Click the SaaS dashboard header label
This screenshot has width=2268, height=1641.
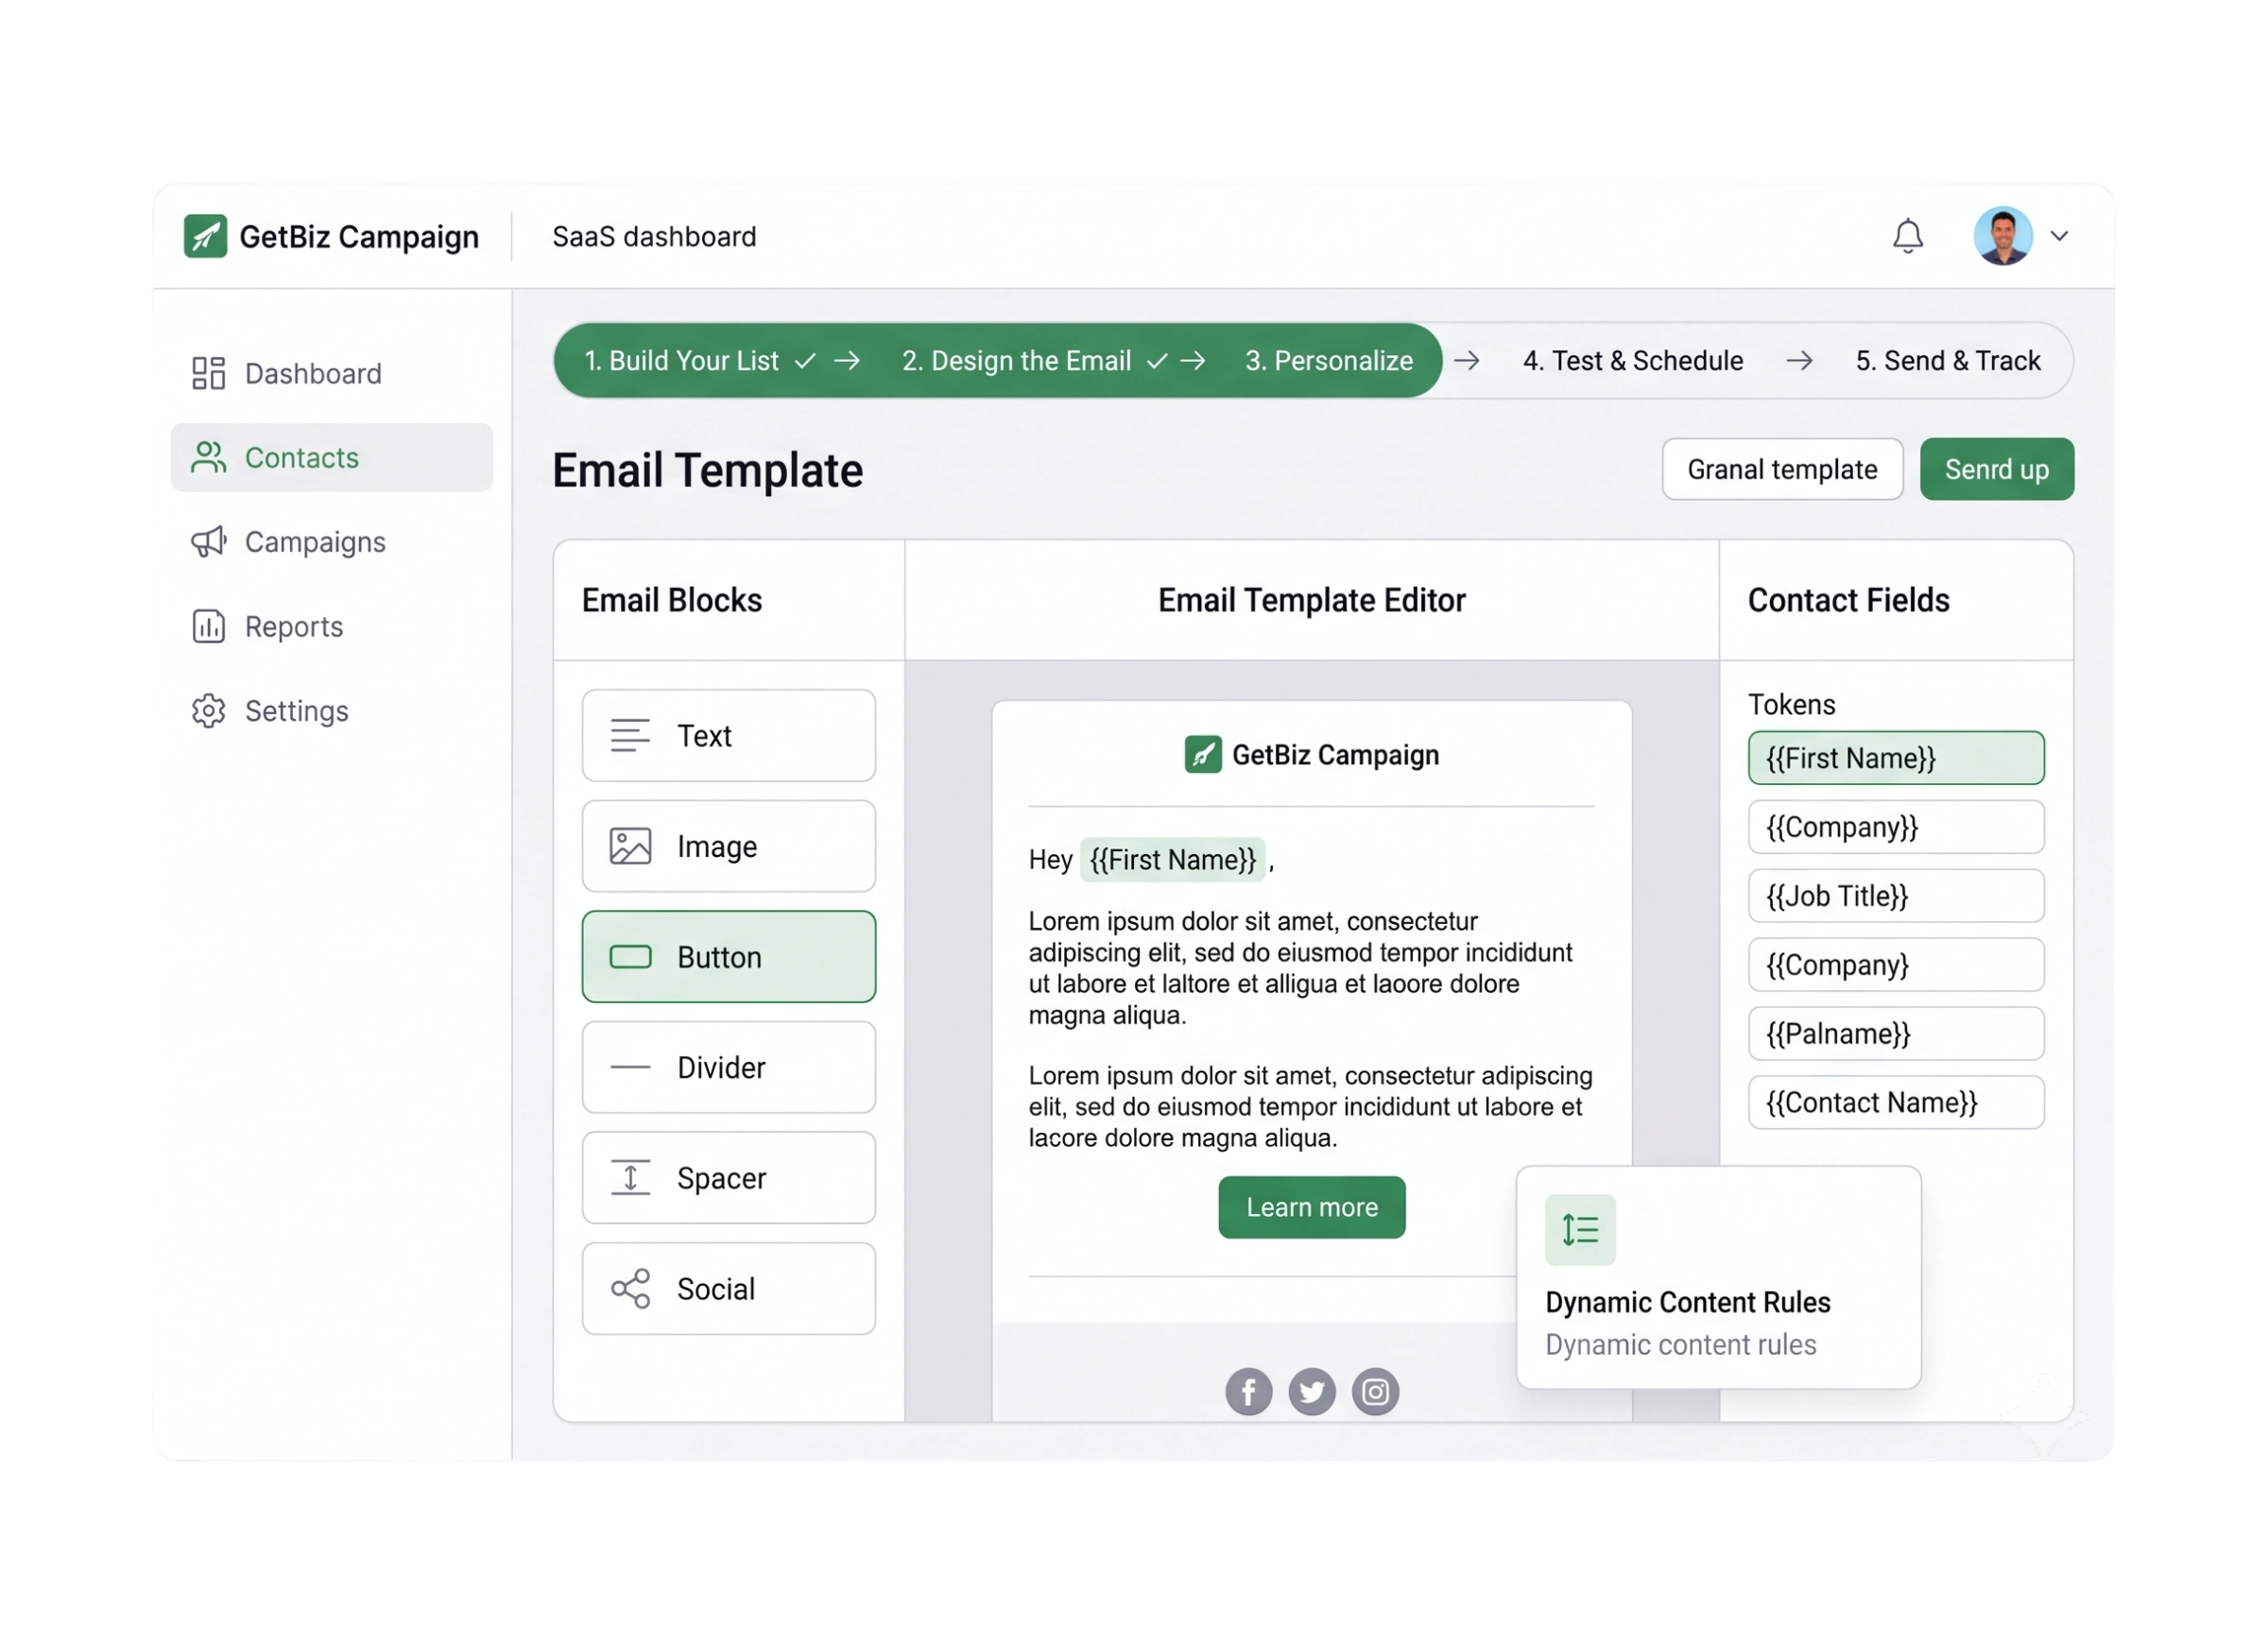tap(654, 236)
